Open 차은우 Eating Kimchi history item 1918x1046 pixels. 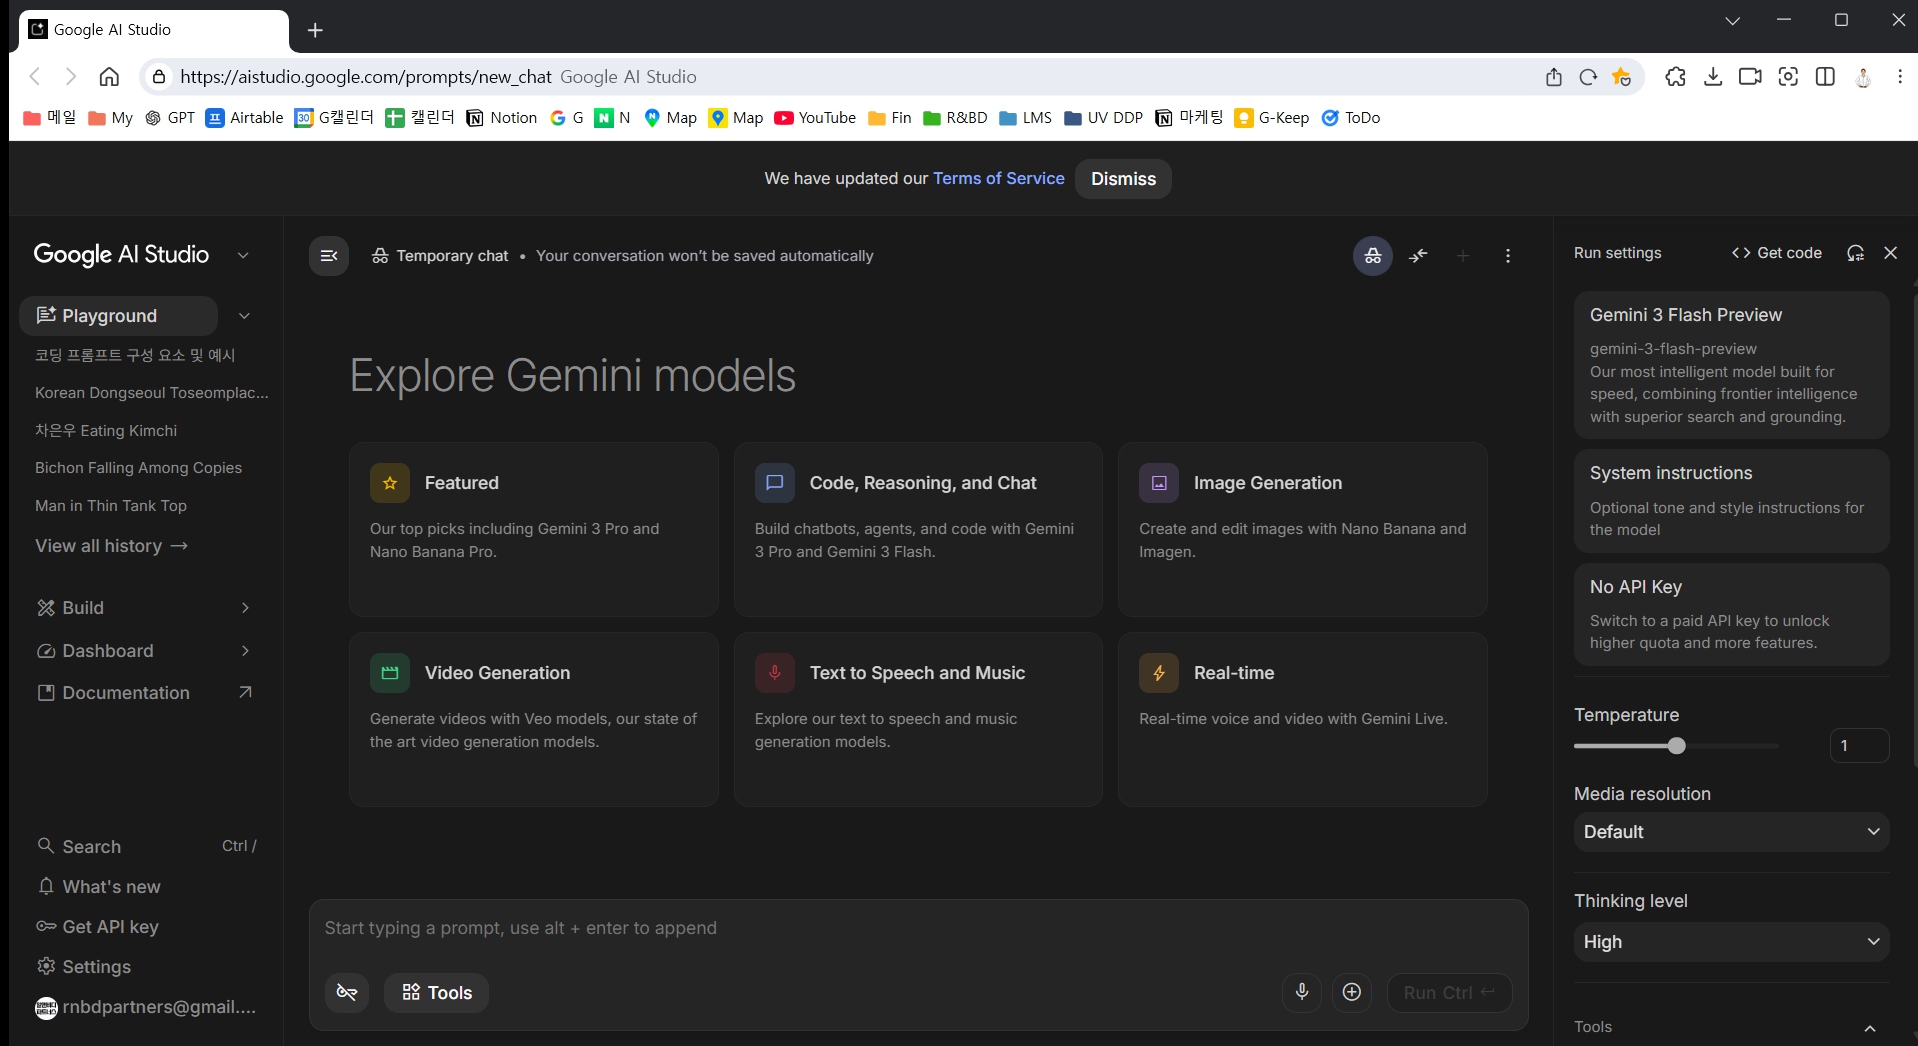[106, 431]
